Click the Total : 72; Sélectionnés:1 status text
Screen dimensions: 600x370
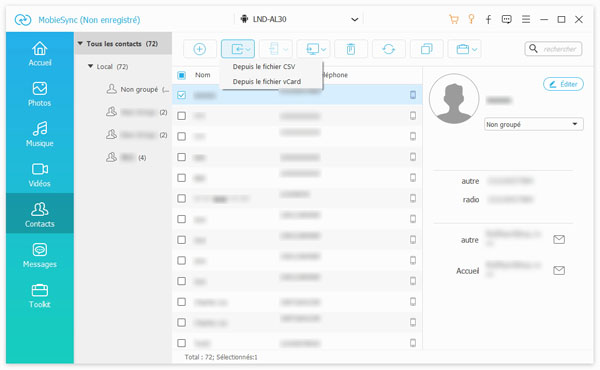pos(221,357)
